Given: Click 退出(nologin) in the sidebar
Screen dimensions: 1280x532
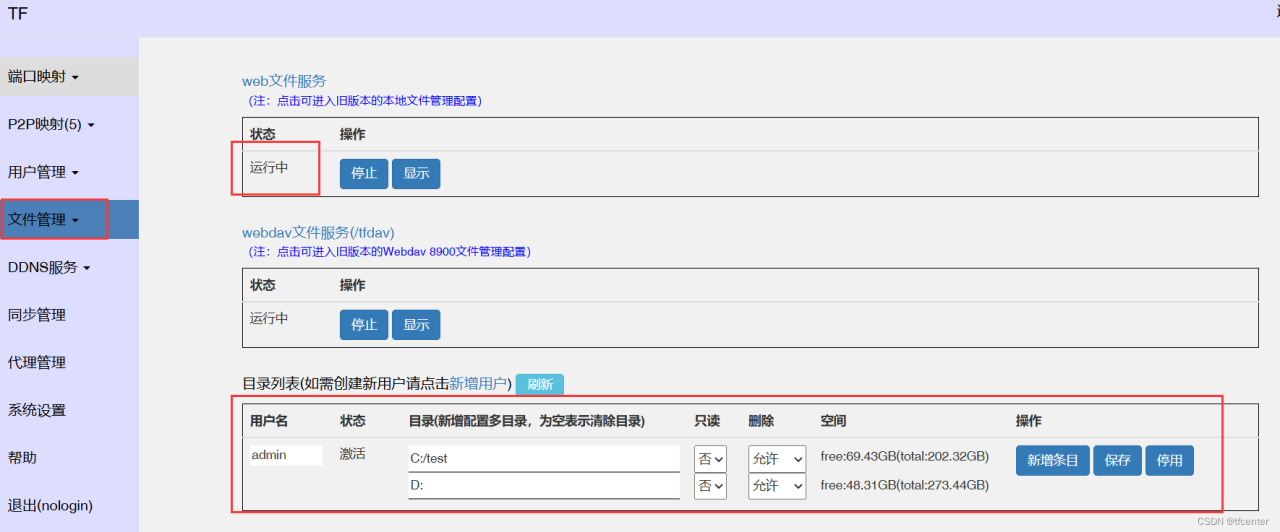Looking at the screenshot, I should coord(50,505).
